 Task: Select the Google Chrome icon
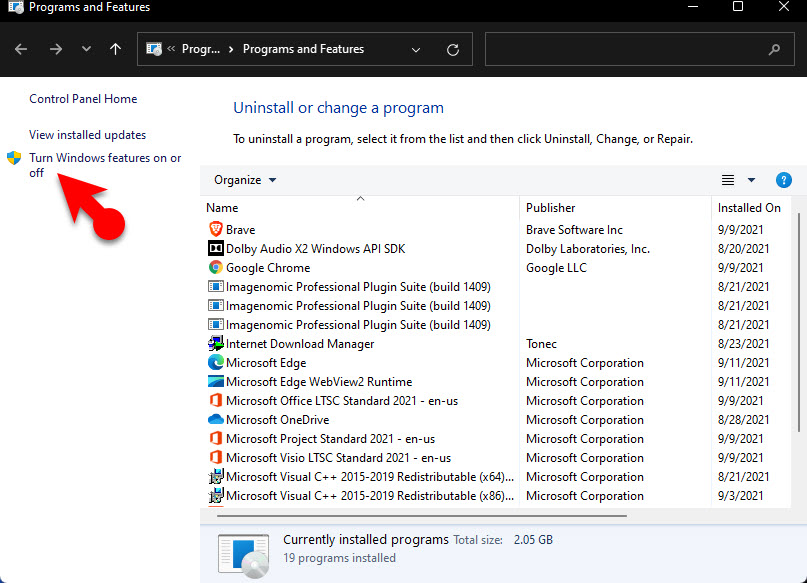click(x=216, y=267)
